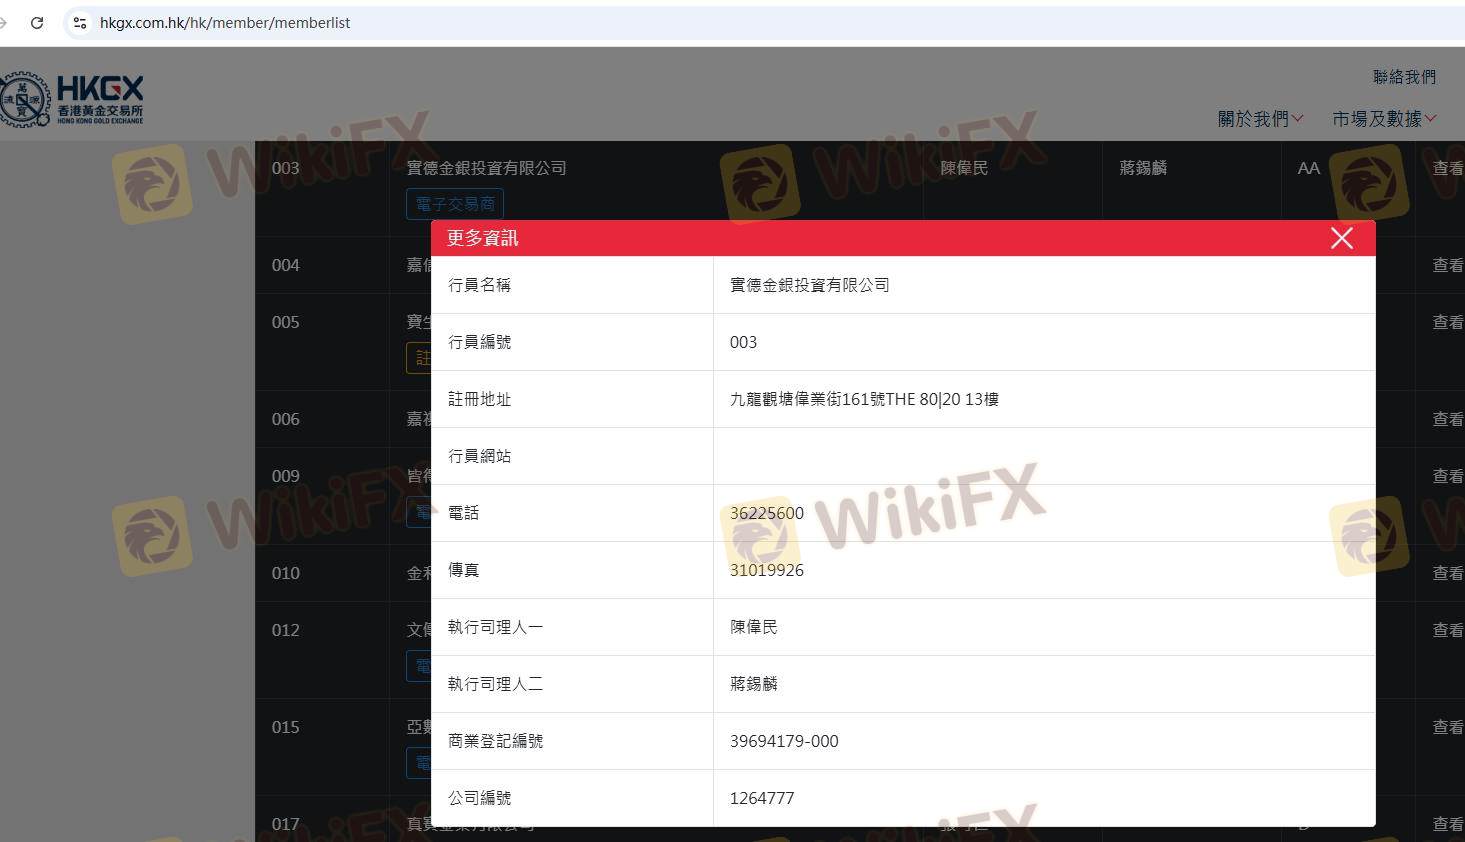Open the 聯絡我們 link
This screenshot has height=842, width=1465.
[x=1403, y=77]
